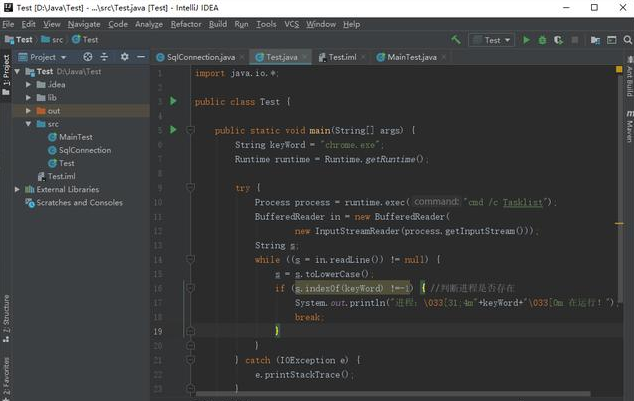Toggle the Favorites tool window

click(x=5, y=373)
